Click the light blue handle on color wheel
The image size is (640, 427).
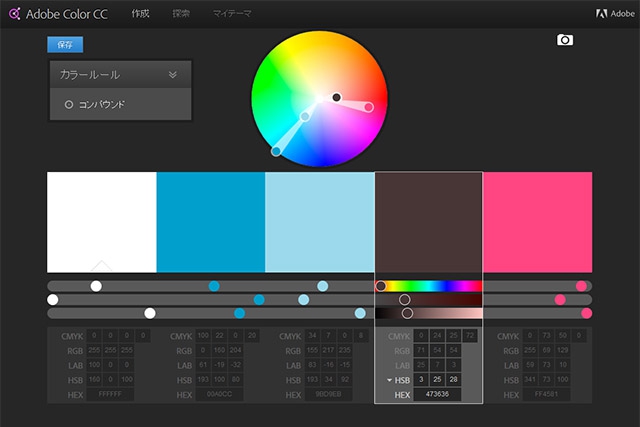pos(305,117)
